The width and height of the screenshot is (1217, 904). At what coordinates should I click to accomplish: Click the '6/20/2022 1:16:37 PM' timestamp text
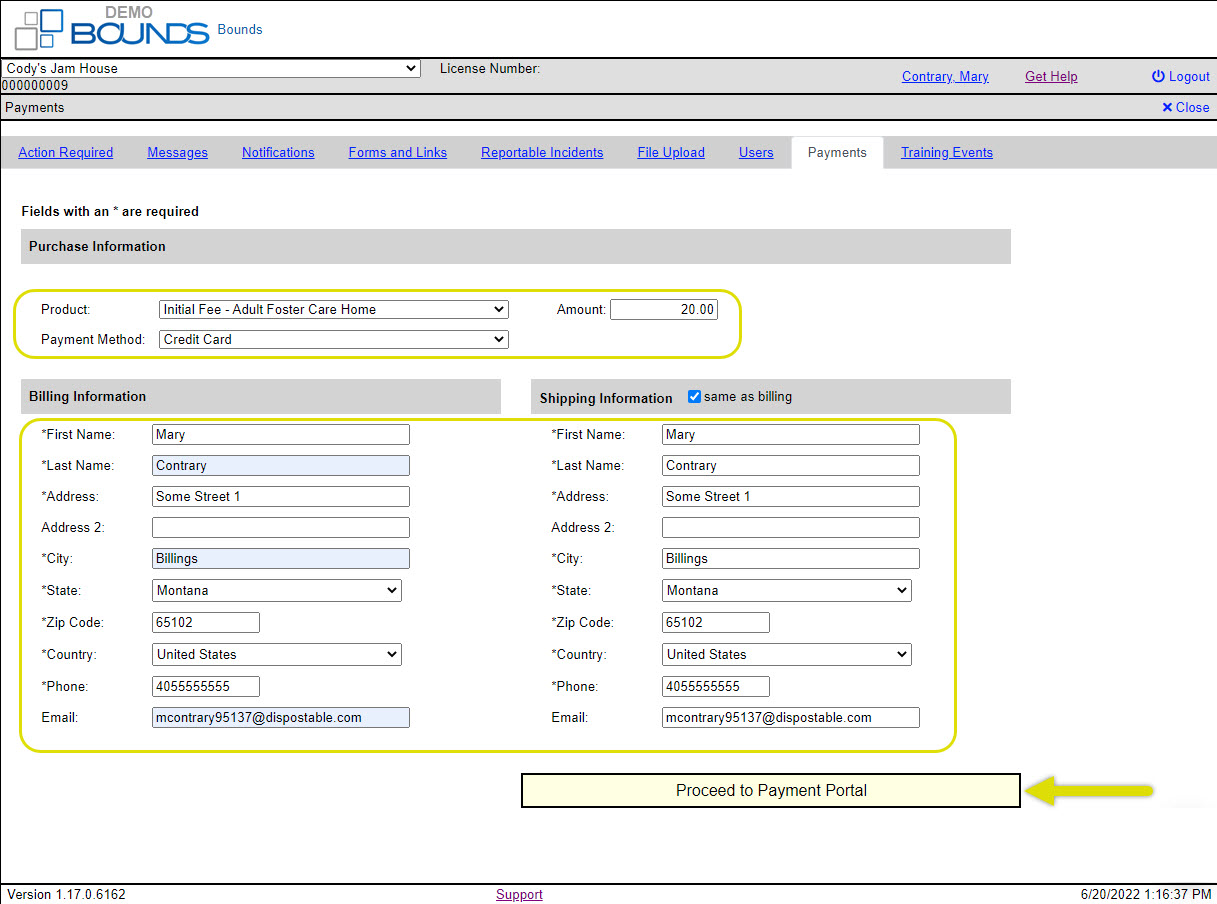pos(1147,894)
